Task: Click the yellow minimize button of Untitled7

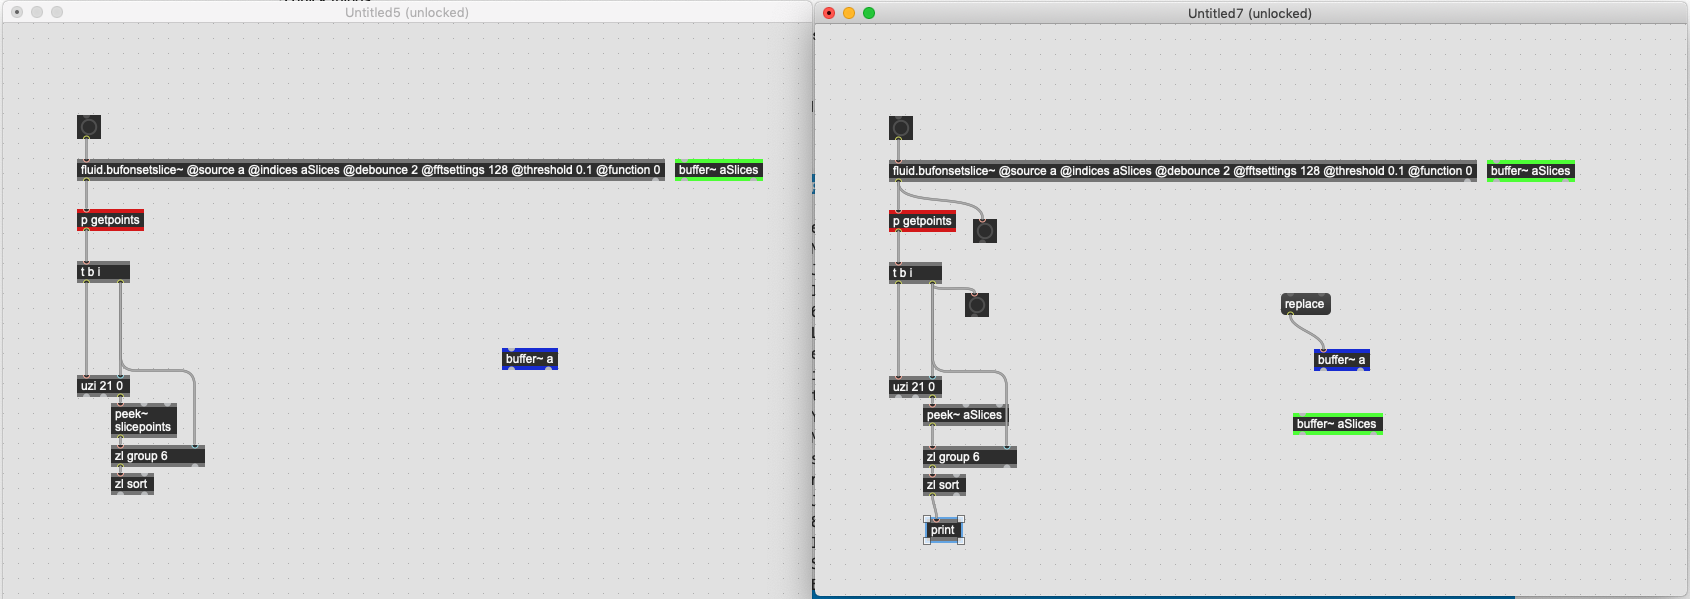Action: click(849, 13)
